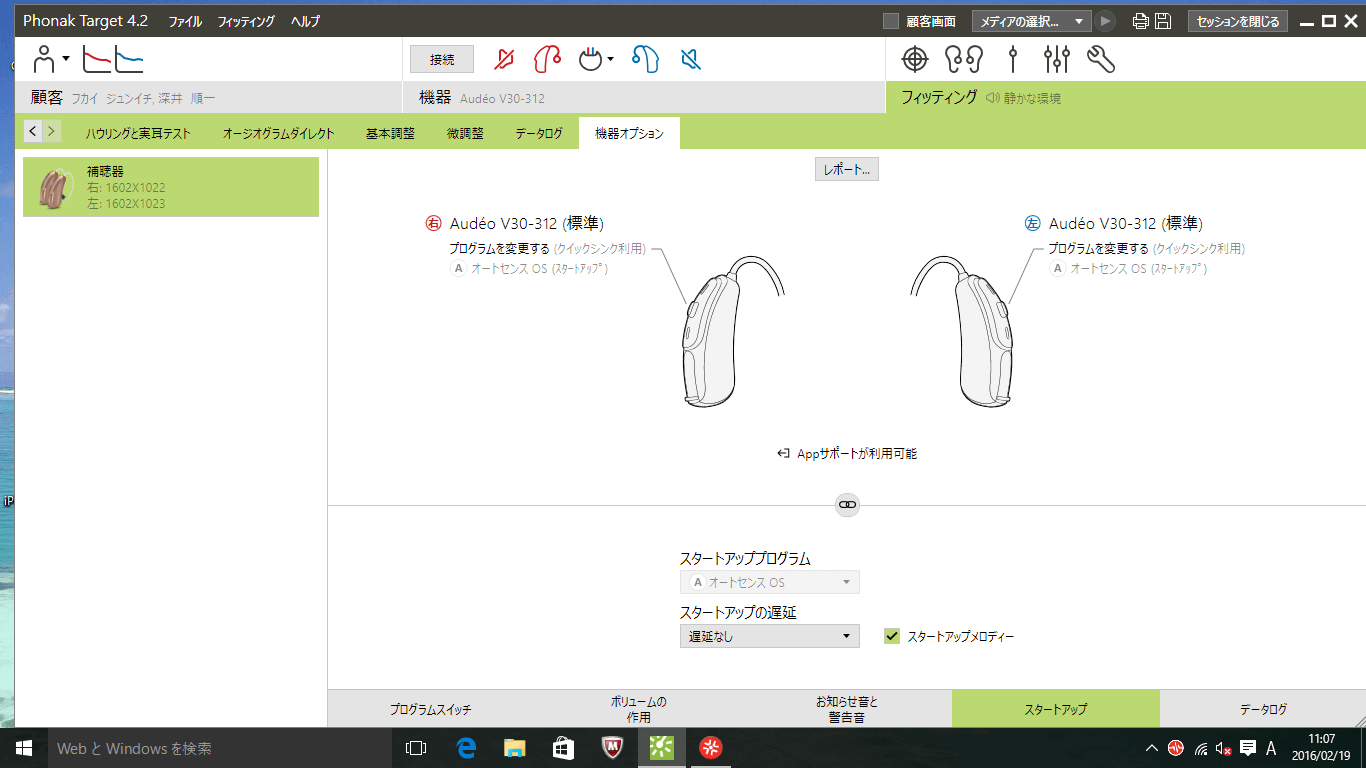Open the メディアの選択 dropdown
Screen dimensions: 1366x768
coord(1031,21)
